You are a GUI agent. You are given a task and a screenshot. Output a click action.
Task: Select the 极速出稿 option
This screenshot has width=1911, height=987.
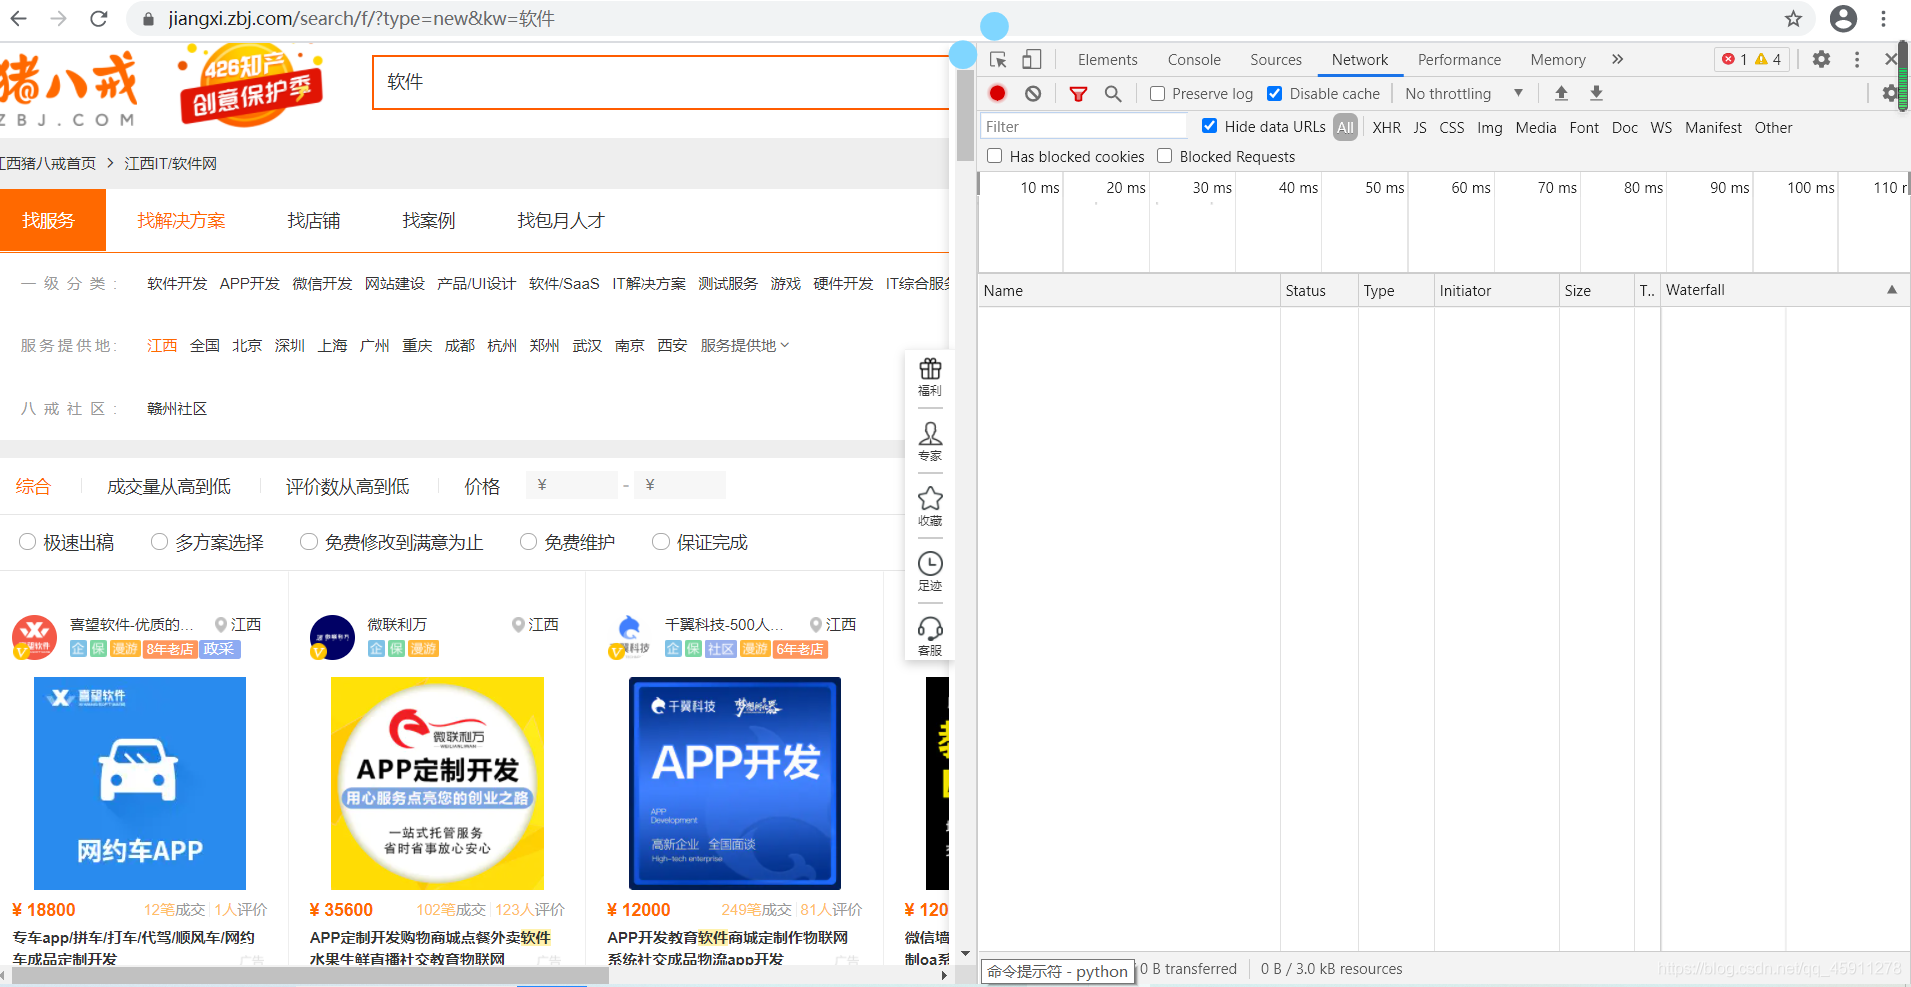pos(27,542)
